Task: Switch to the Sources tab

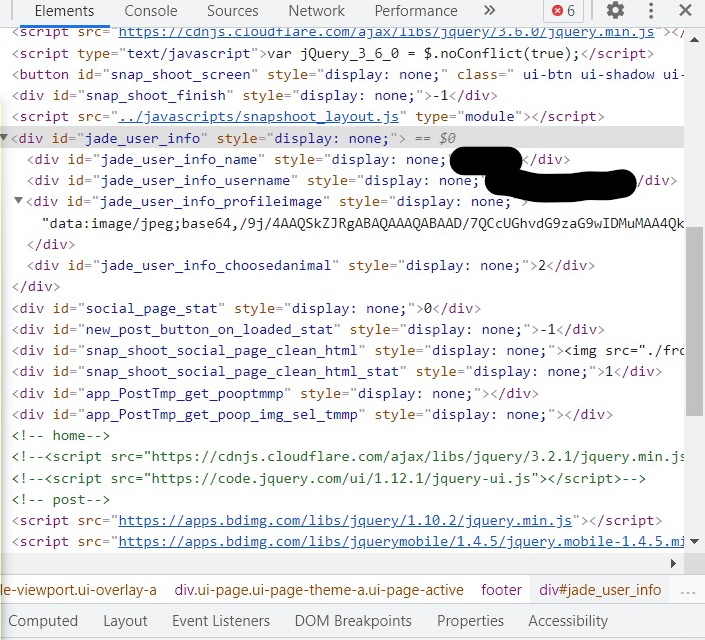Action: coord(232,11)
